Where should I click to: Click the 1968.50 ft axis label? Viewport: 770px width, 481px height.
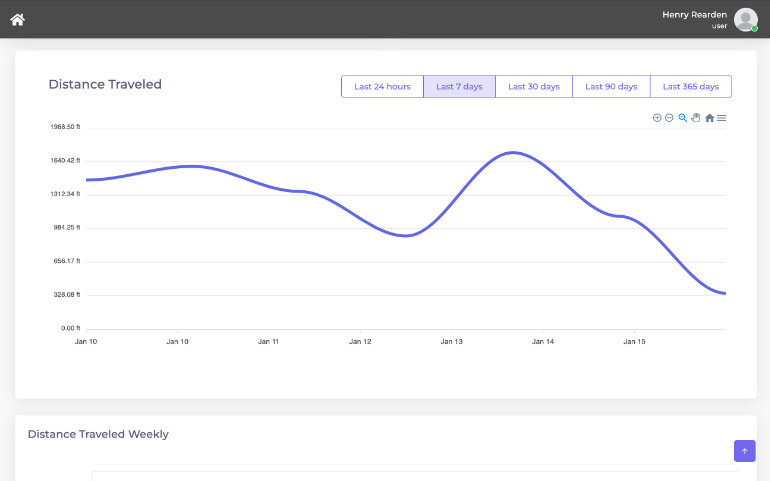(65, 127)
